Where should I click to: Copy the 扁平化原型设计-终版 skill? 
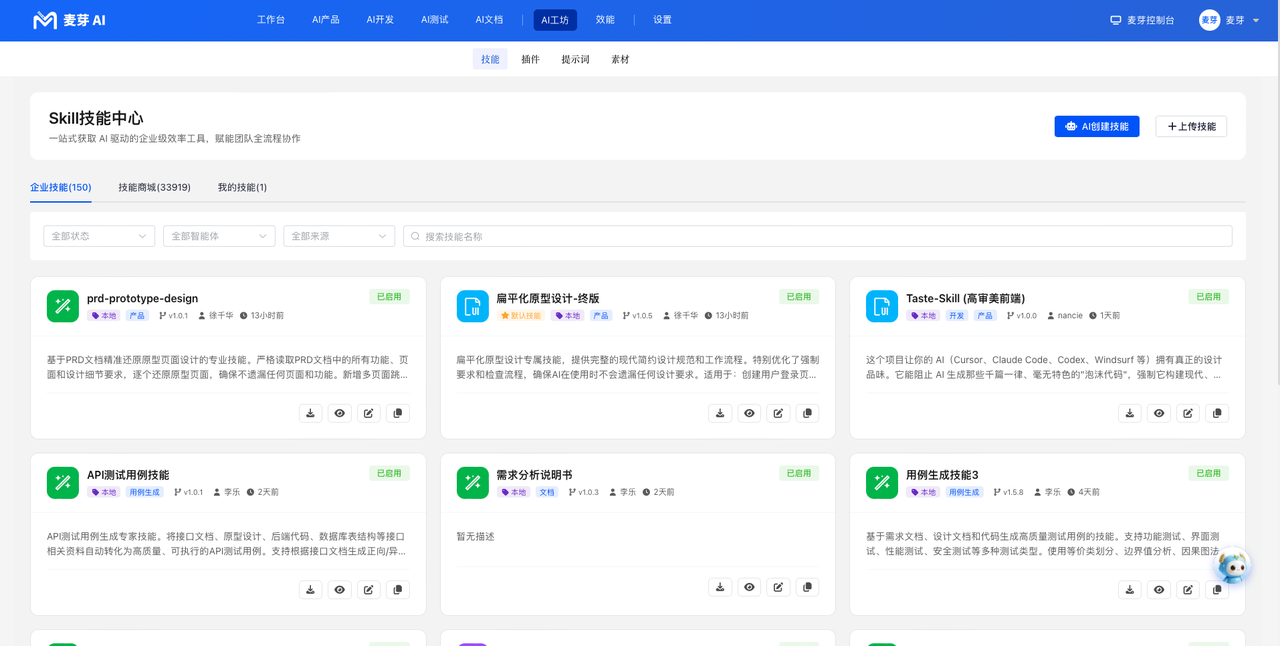pyautogui.click(x=808, y=413)
